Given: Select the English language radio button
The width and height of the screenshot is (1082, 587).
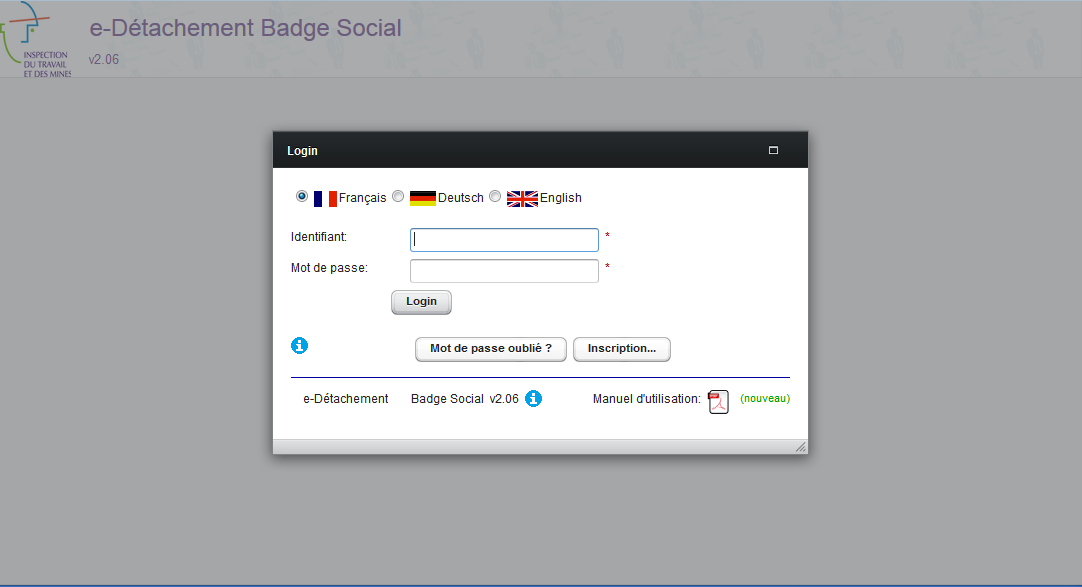Looking at the screenshot, I should coord(495,197).
